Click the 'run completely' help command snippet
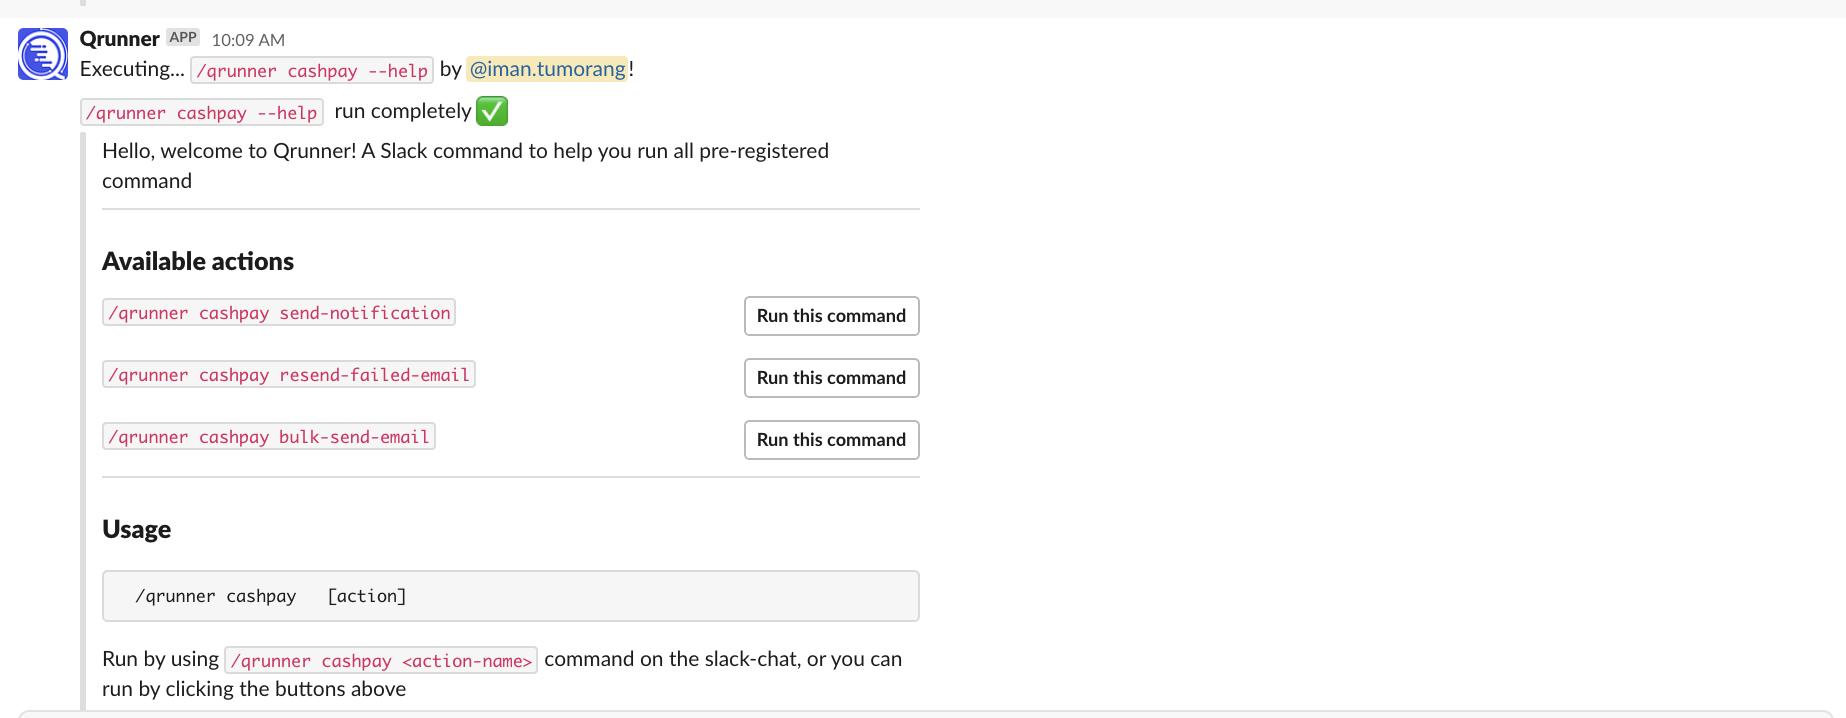Screen dimensions: 1846x718 click(201, 112)
